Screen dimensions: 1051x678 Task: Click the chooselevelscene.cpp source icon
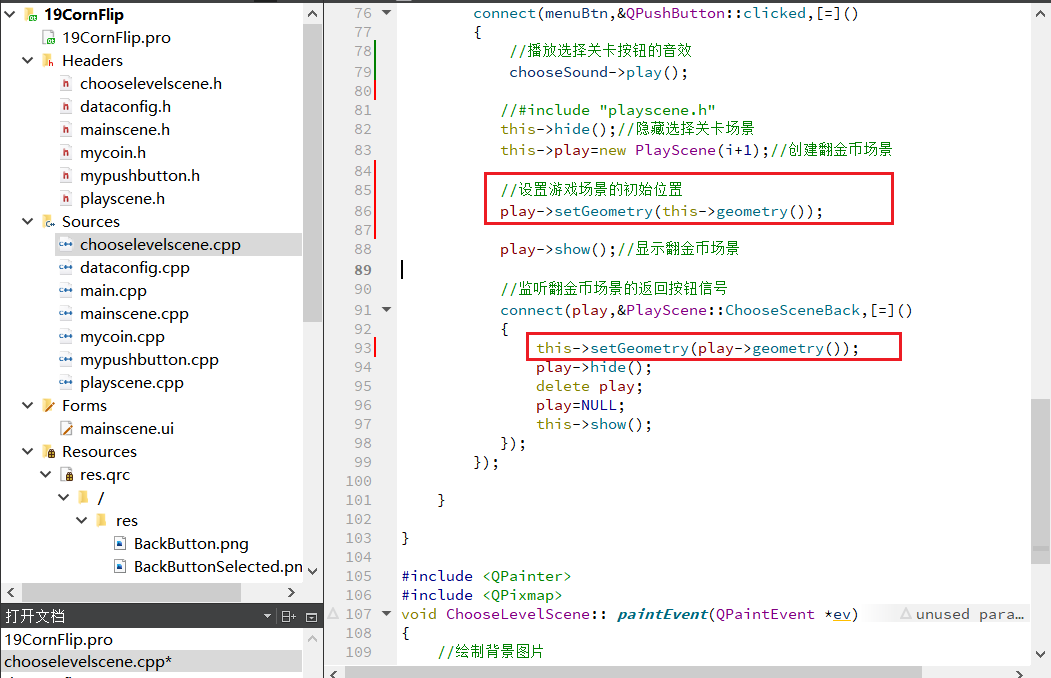pos(66,245)
